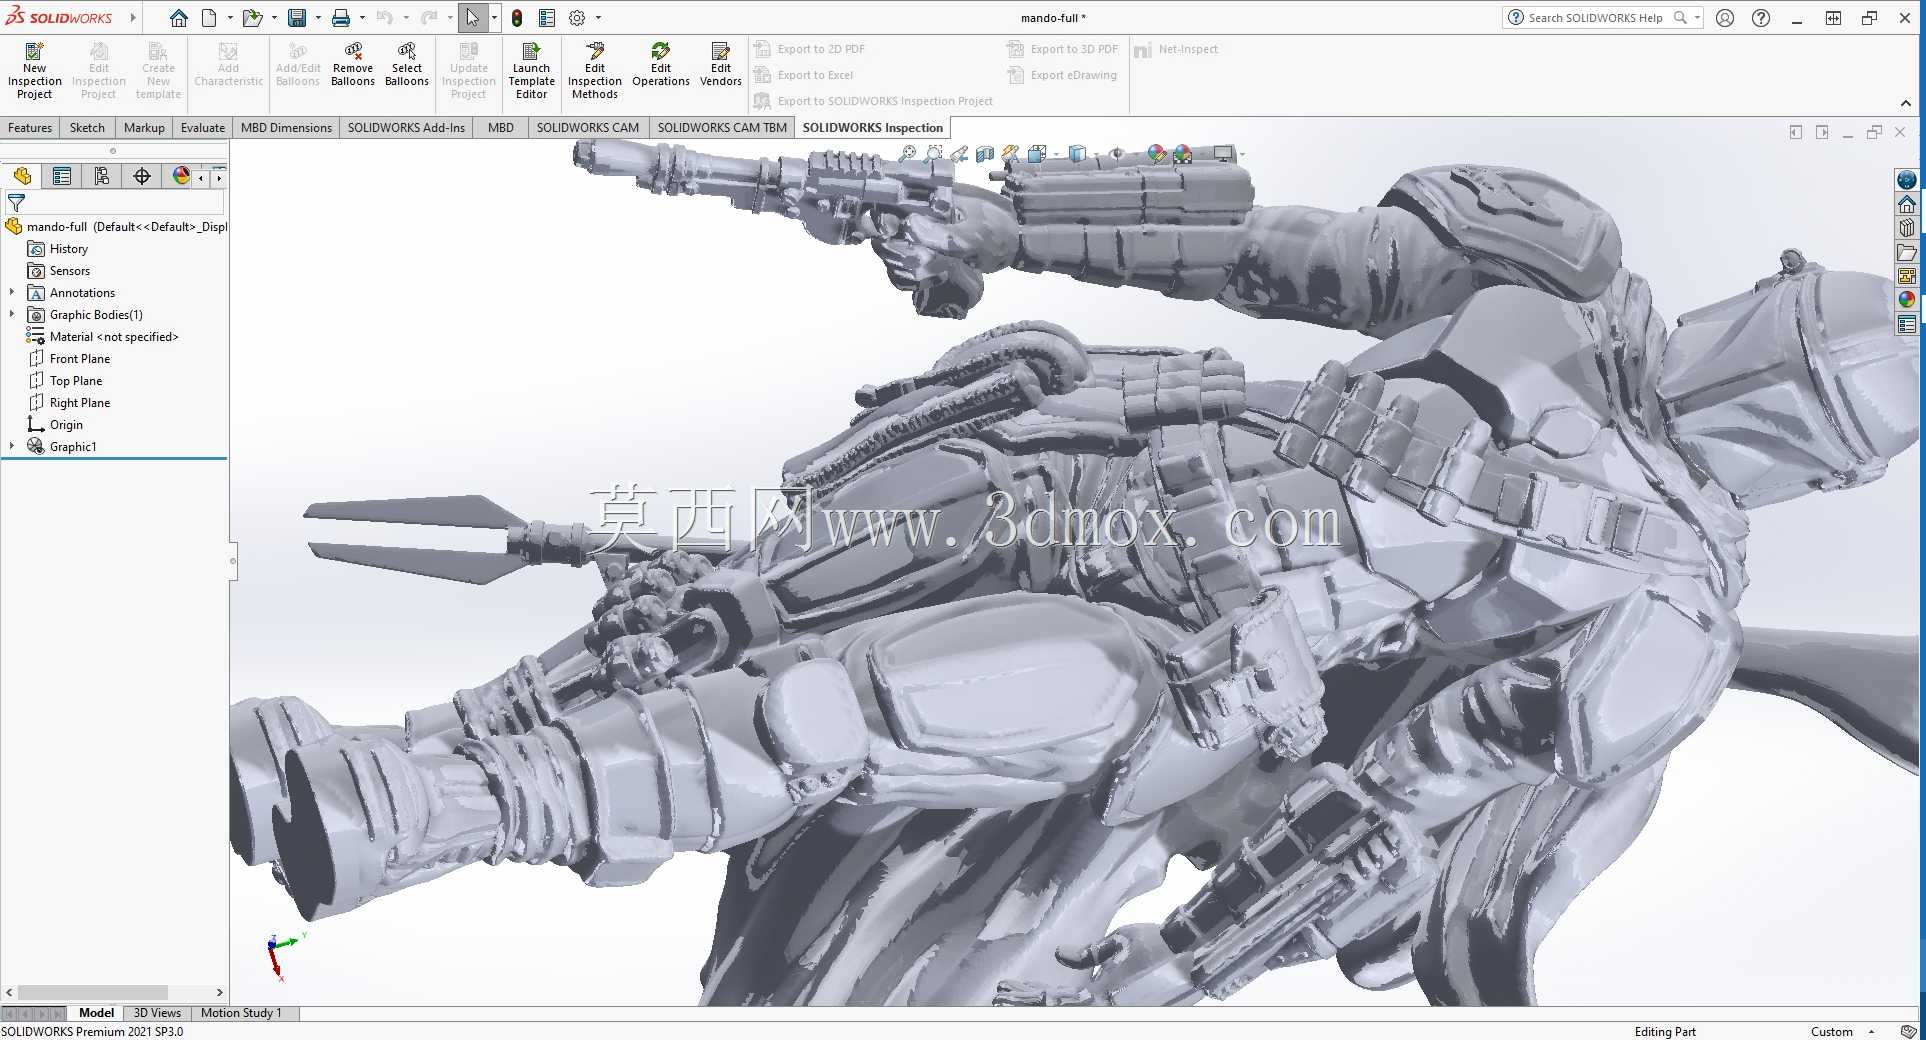Click Zoom to Fit in the view toolbar
This screenshot has height=1040, width=1926.
[x=907, y=154]
